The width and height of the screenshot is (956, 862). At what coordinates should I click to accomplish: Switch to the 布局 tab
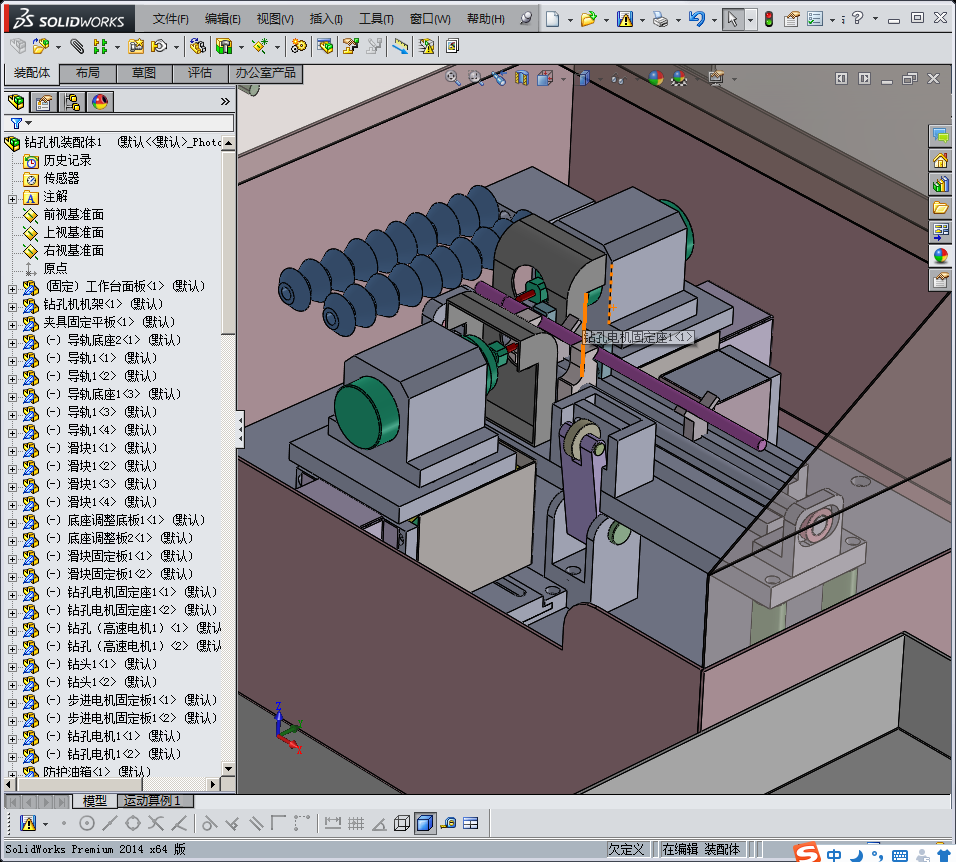click(88, 73)
